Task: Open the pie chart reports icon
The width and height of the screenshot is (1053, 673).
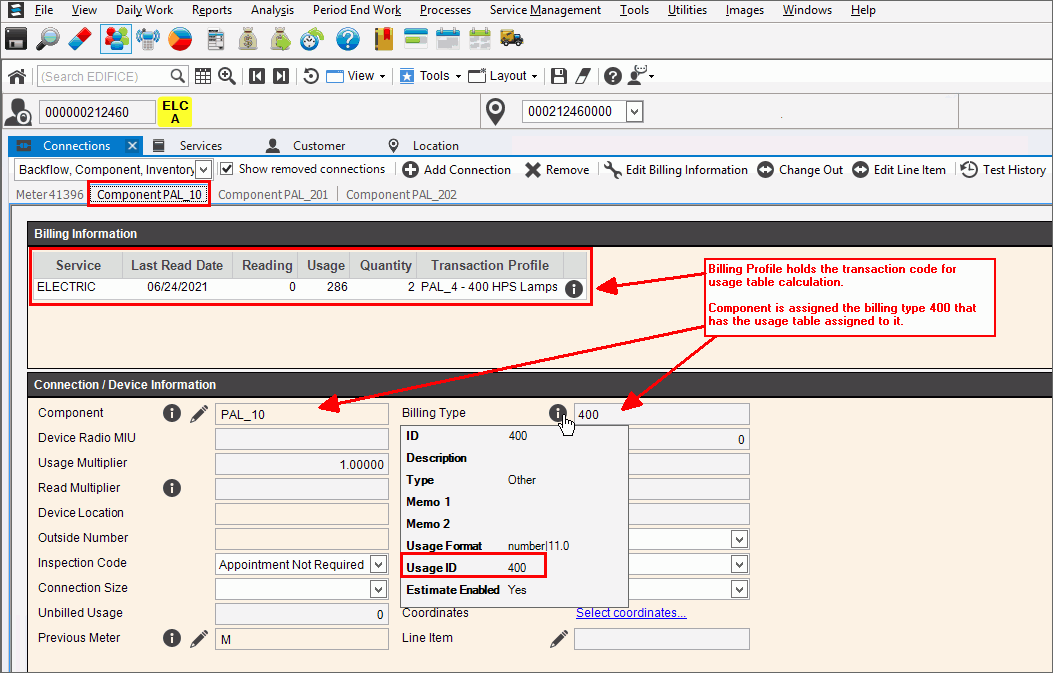Action: 180,39
